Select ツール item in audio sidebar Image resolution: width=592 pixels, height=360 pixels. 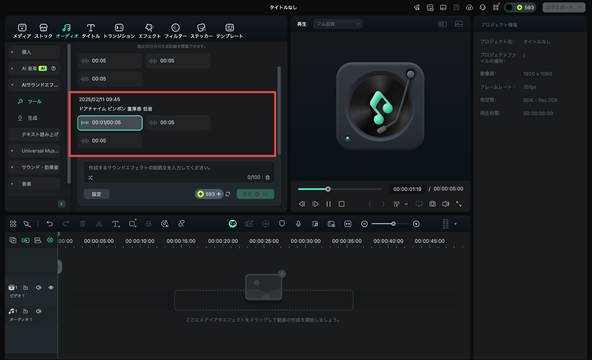[x=35, y=102]
